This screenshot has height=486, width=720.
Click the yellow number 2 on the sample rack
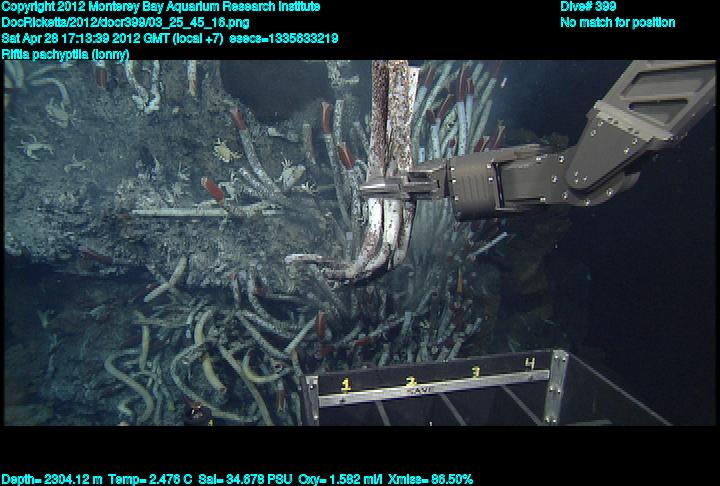click(x=411, y=381)
